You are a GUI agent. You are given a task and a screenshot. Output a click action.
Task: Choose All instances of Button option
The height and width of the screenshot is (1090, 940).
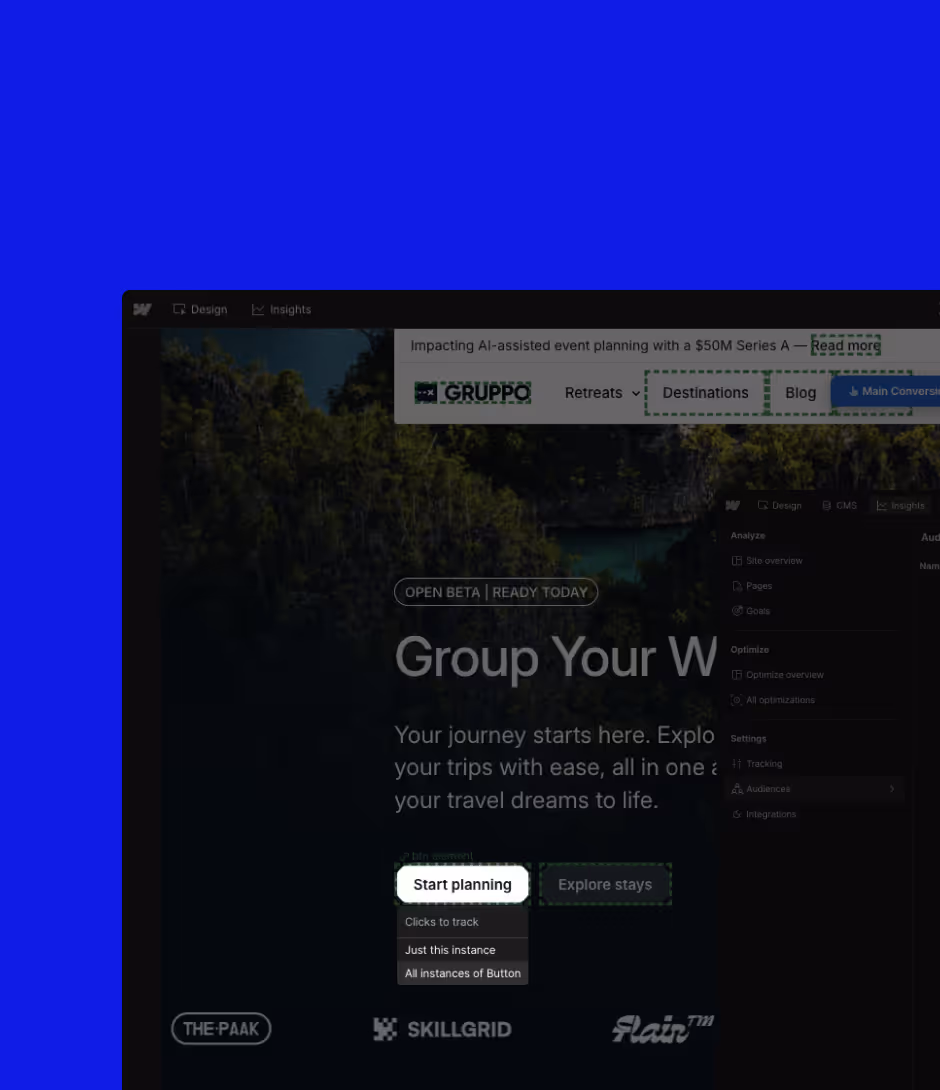point(462,973)
